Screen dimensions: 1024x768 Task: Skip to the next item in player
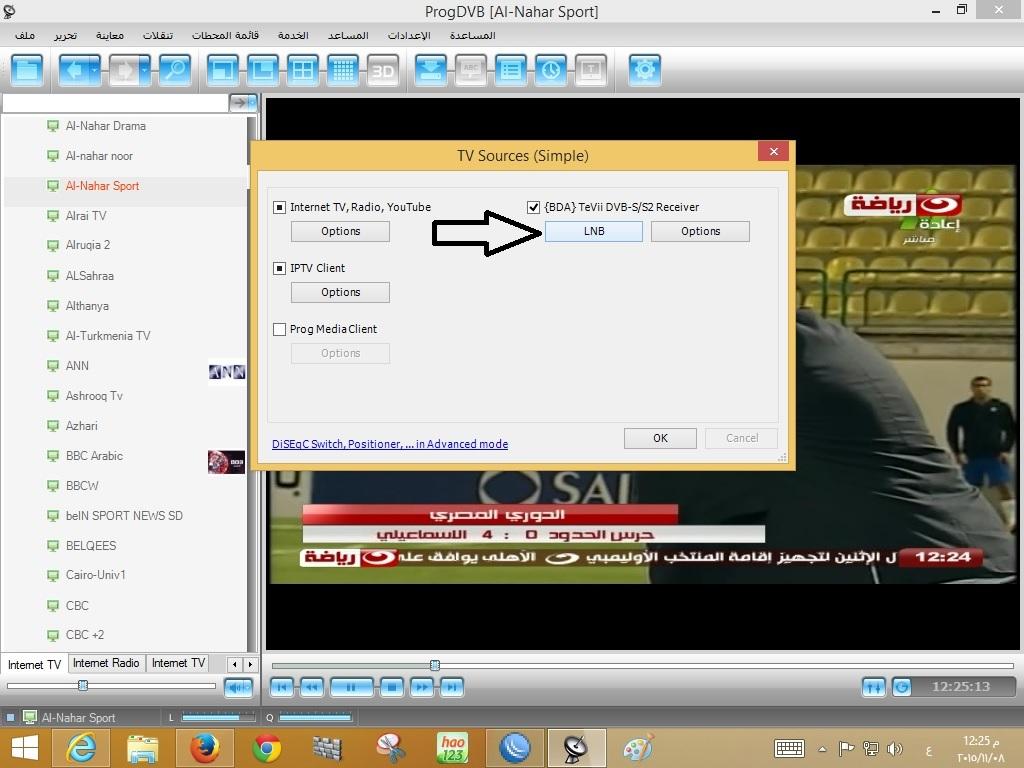(452, 687)
